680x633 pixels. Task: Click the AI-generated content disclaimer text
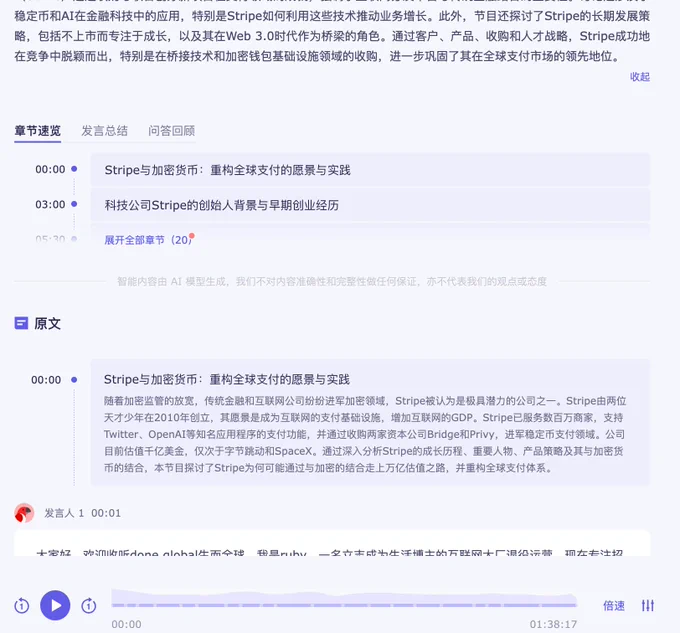332,282
